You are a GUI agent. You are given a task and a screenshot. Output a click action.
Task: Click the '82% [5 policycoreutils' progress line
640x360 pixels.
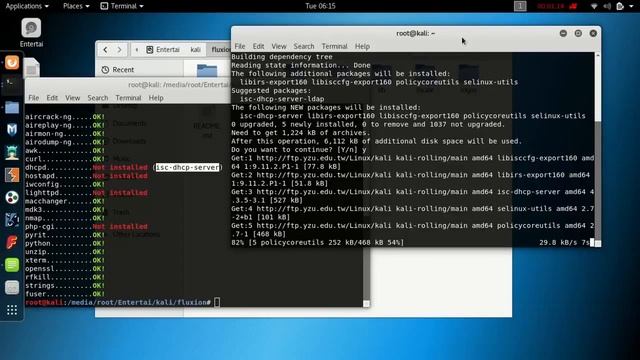[x=318, y=242]
